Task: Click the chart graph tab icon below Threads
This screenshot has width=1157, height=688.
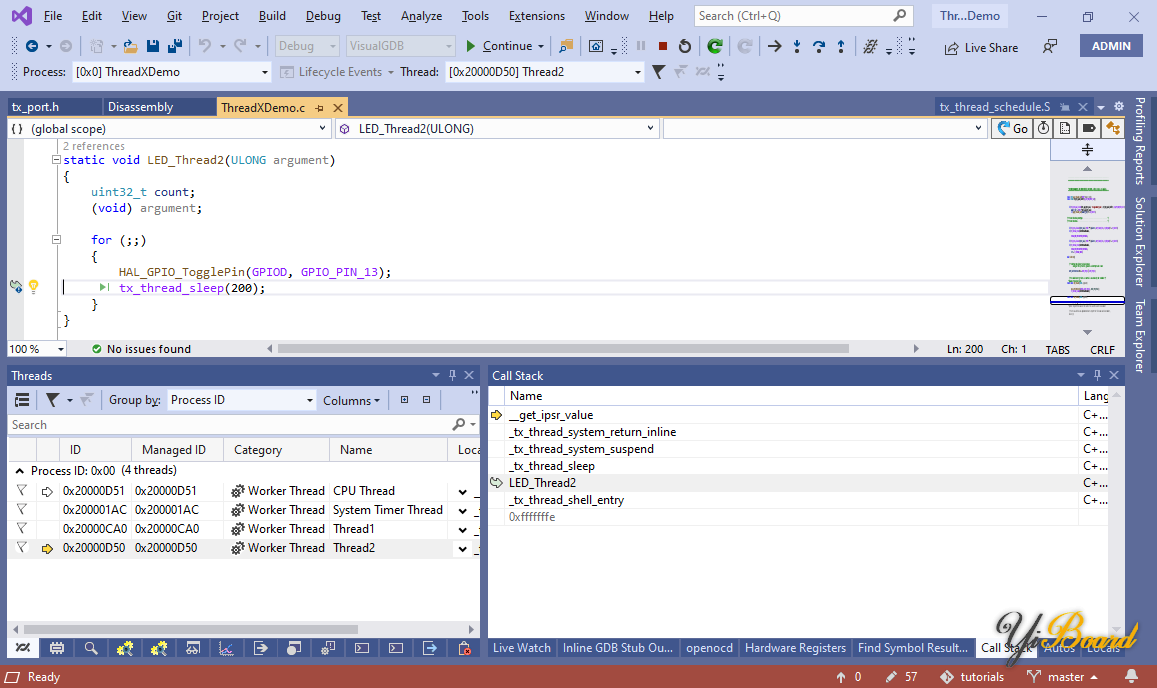Action: pos(226,648)
